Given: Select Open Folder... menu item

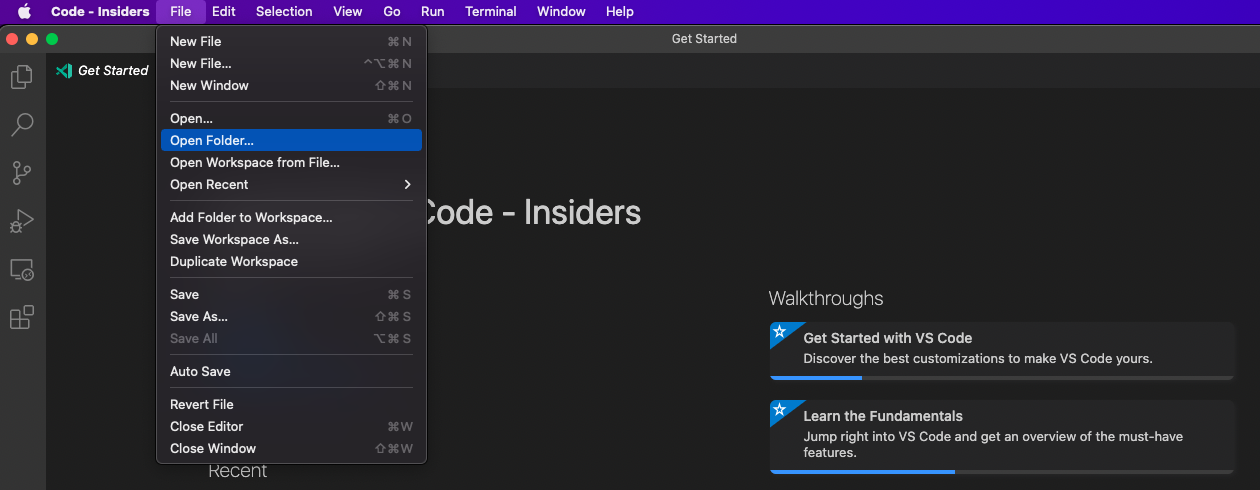Looking at the screenshot, I should tap(291, 140).
